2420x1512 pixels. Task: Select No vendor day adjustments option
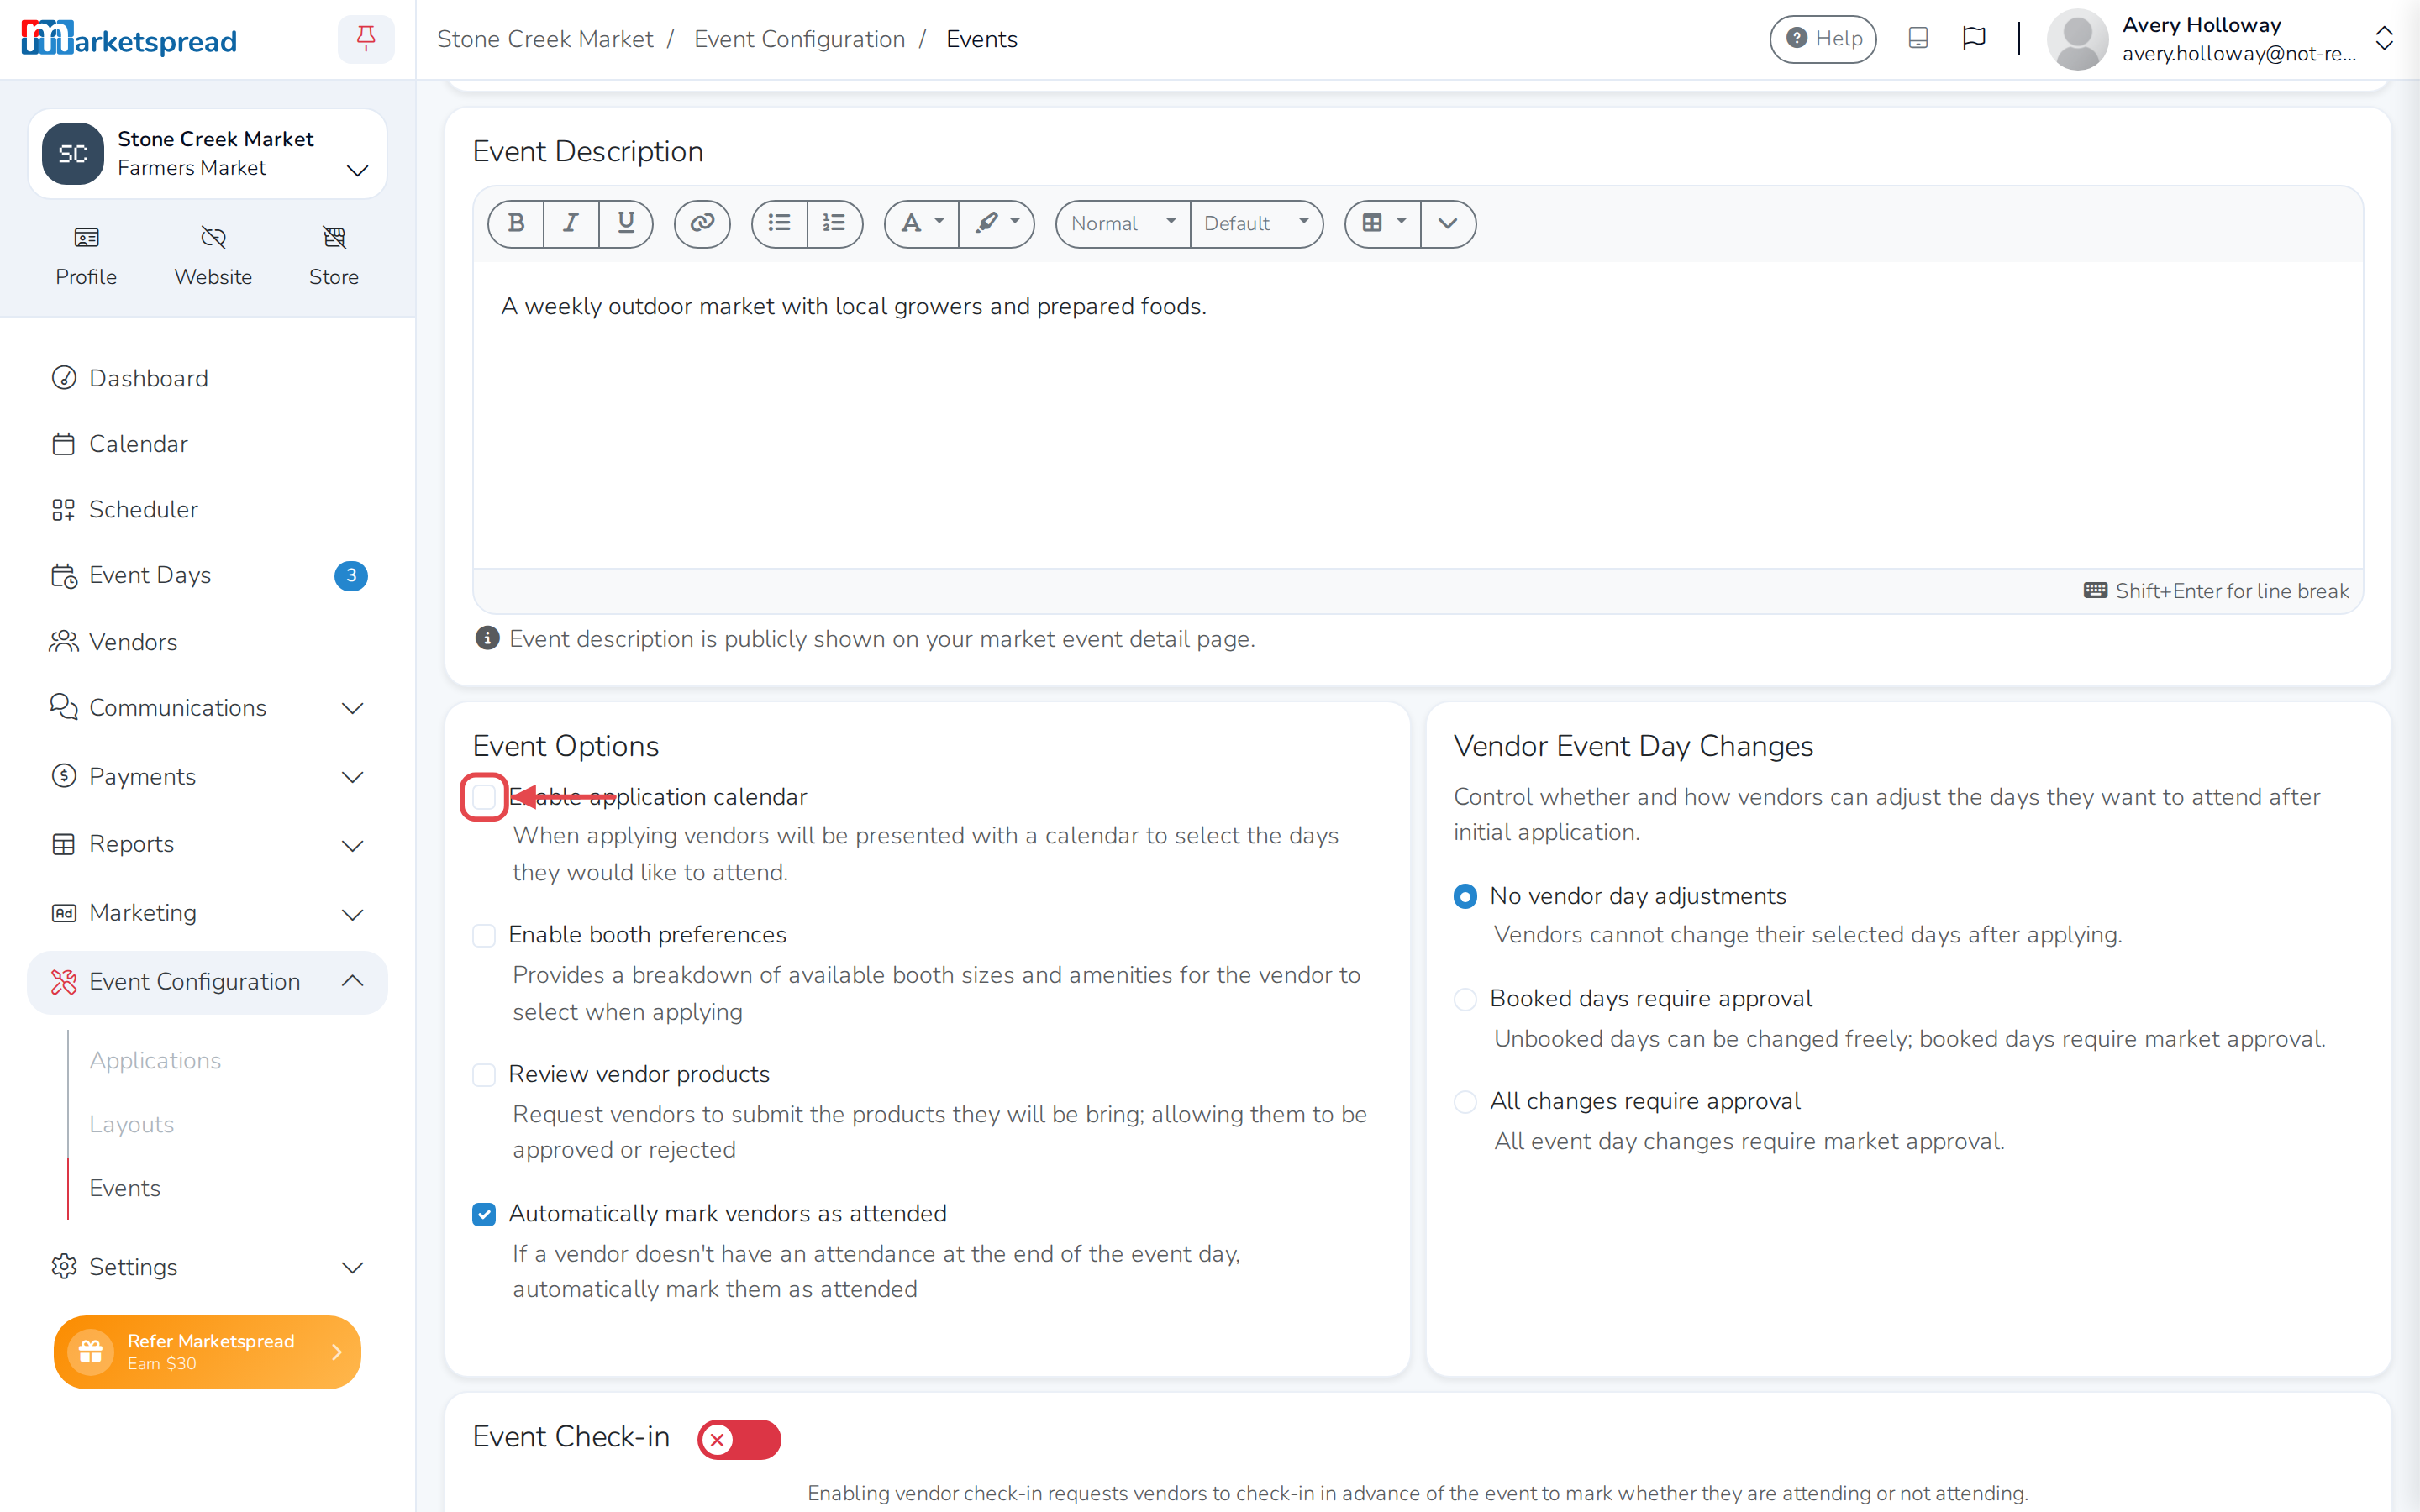(x=1465, y=897)
